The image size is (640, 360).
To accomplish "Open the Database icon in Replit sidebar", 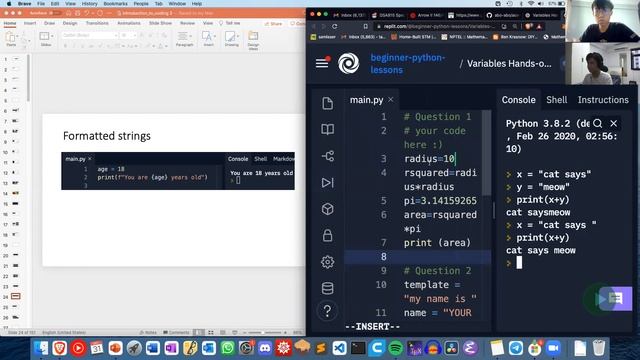I will (x=327, y=288).
